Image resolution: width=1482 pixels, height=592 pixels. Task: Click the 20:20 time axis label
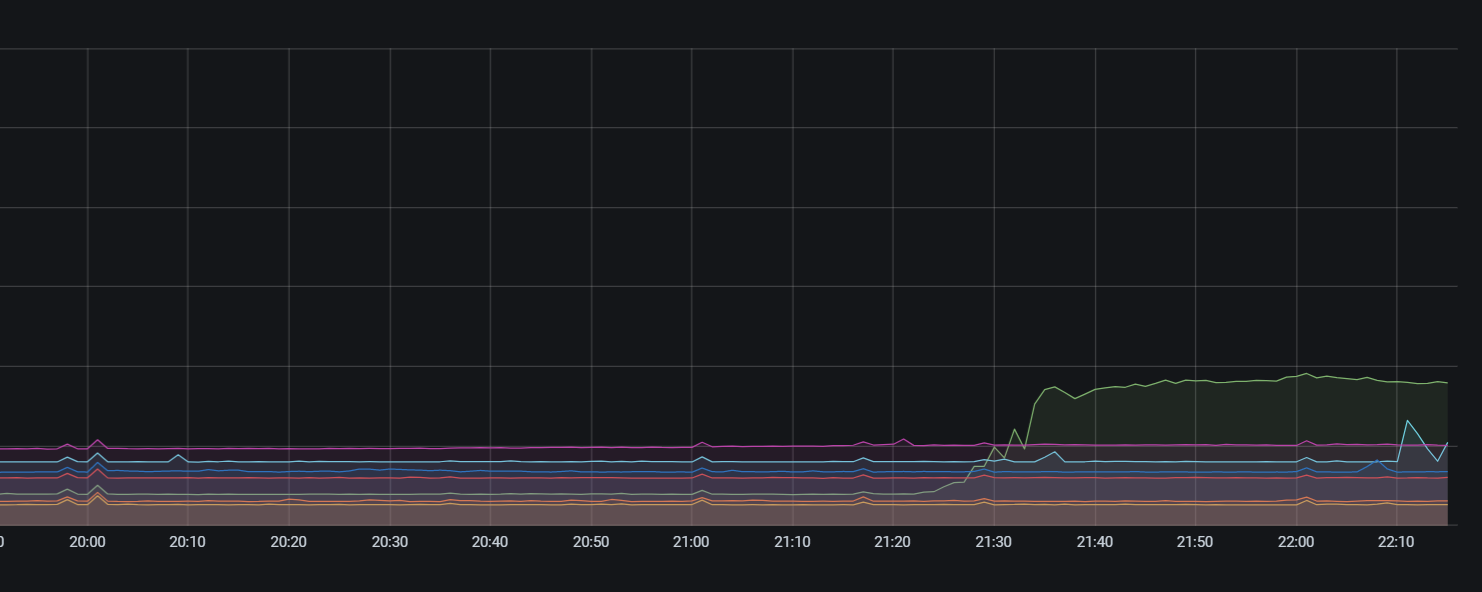point(288,542)
